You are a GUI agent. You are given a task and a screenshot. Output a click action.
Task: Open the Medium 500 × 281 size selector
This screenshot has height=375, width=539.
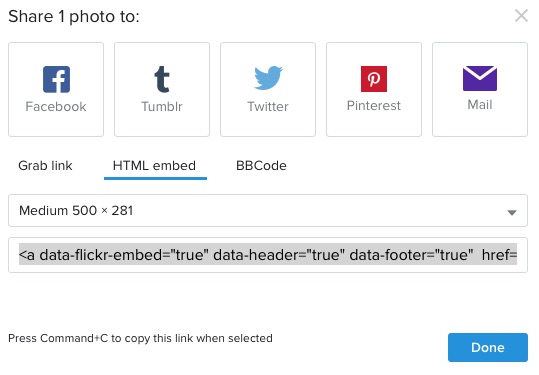[x=268, y=210]
